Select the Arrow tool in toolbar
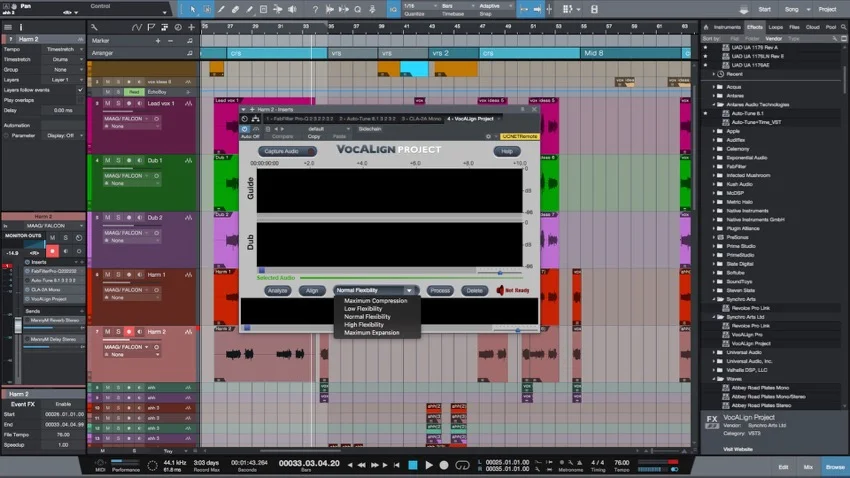This screenshot has width=850, height=478. pos(192,9)
